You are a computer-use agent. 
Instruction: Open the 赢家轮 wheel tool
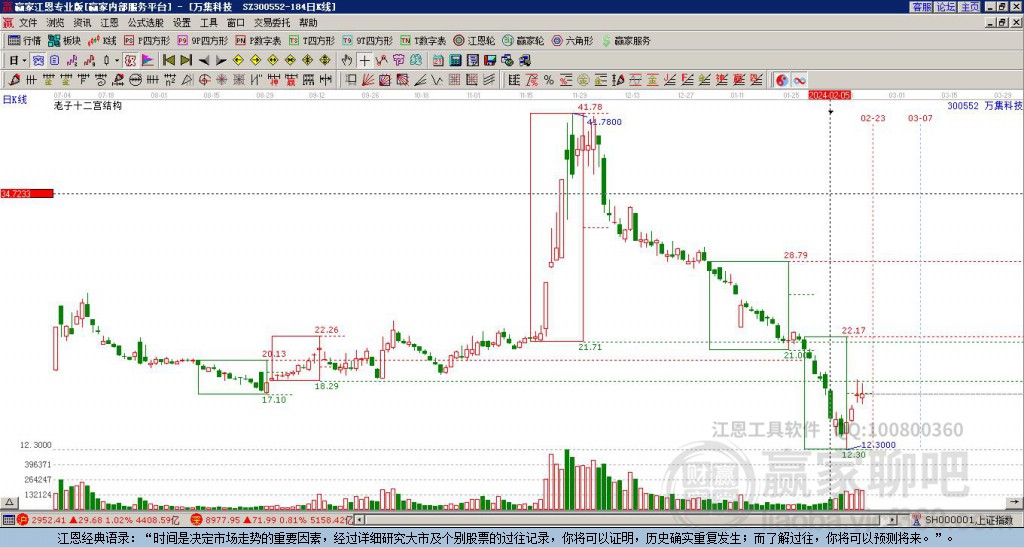click(x=523, y=40)
